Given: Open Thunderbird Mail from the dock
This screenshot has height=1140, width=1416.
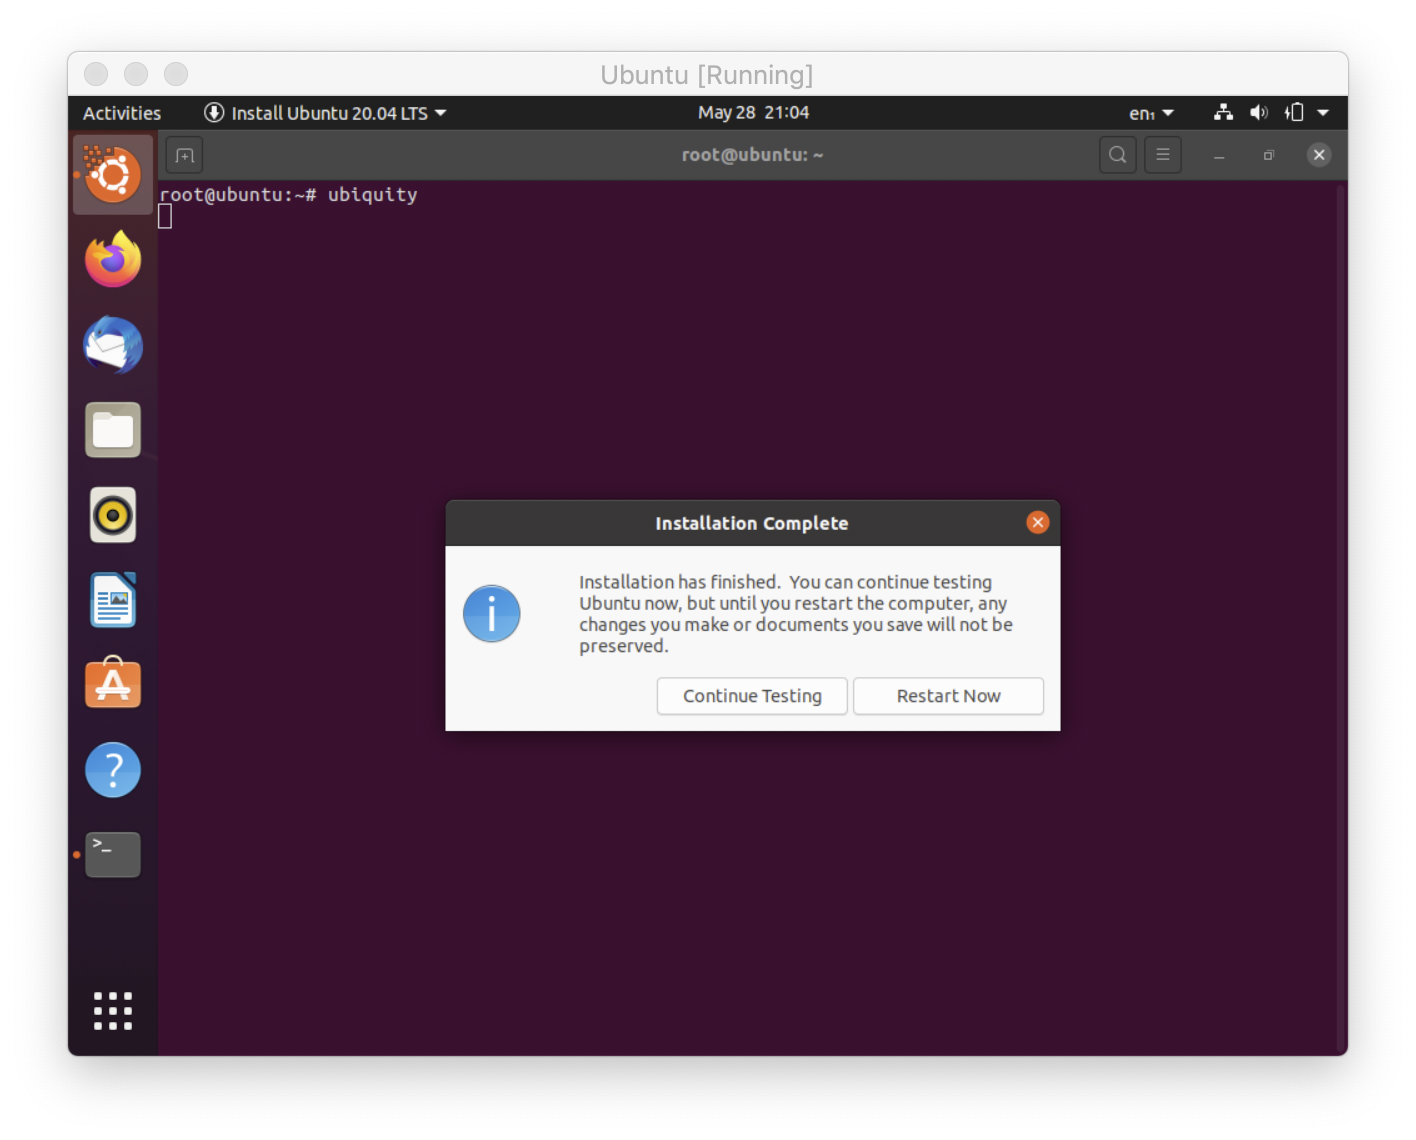Looking at the screenshot, I should pos(113,345).
